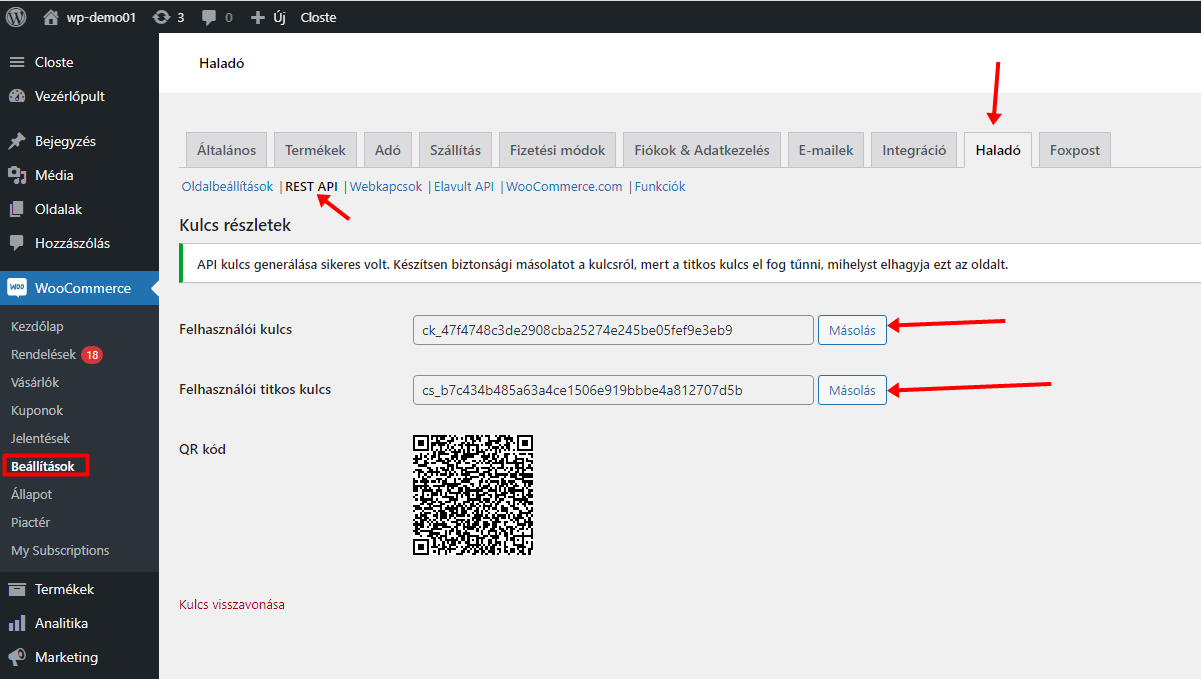Select the Foxpost settings tab
The image size is (1201, 679).
1074,150
